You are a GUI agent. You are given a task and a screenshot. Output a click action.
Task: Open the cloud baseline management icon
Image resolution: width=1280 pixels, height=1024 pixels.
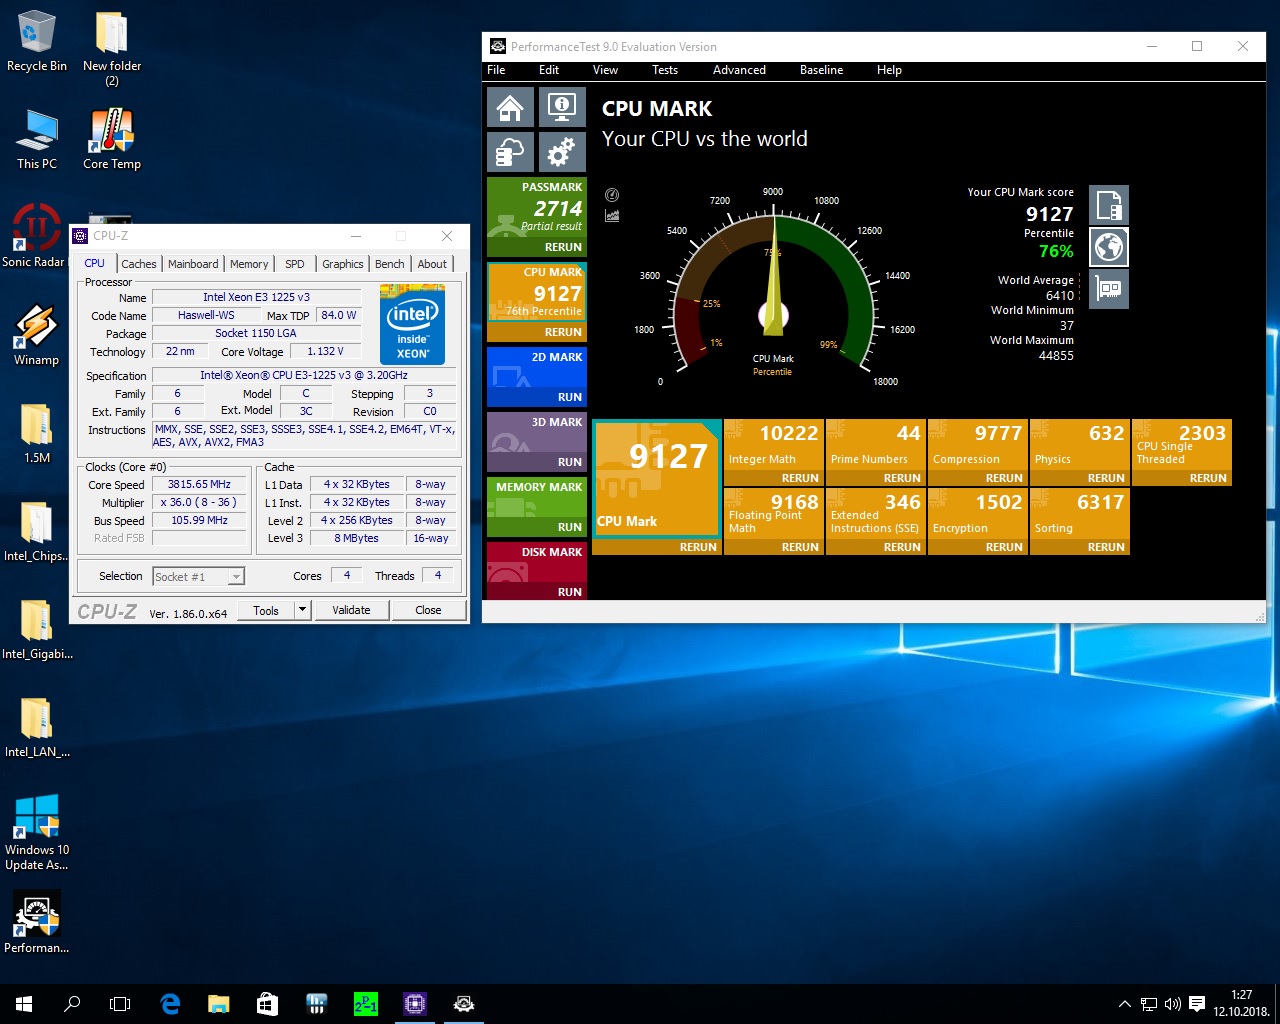click(510, 152)
